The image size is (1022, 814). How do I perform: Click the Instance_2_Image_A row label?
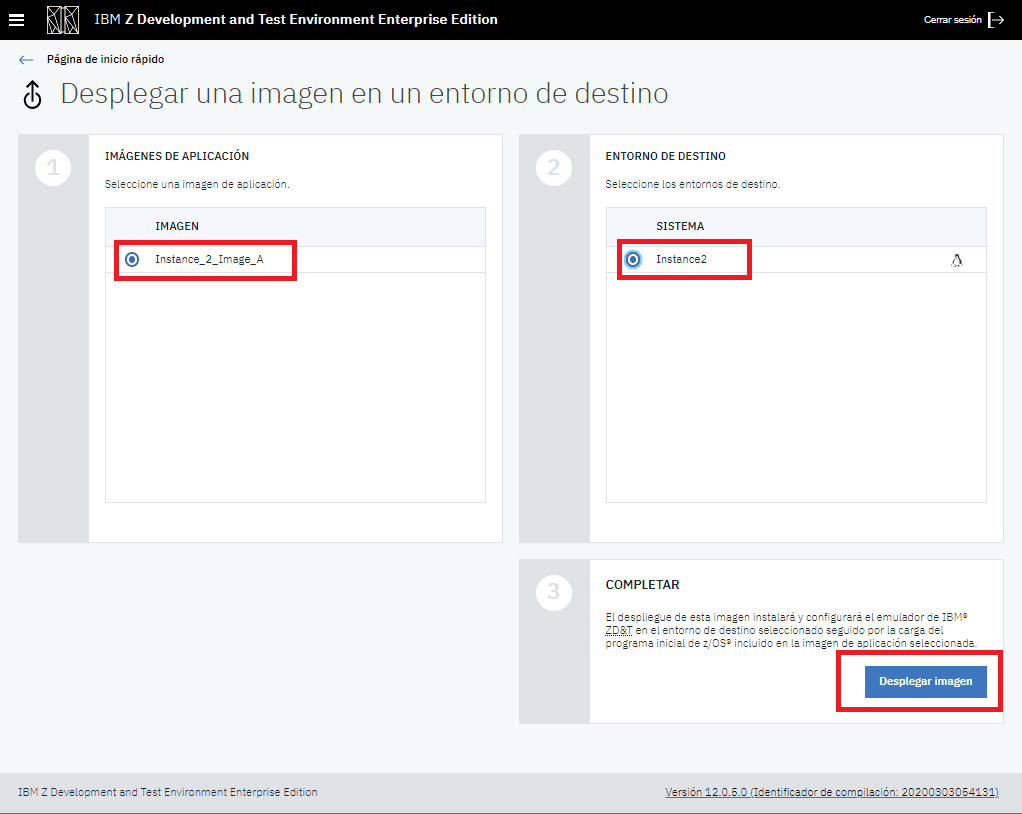click(209, 259)
